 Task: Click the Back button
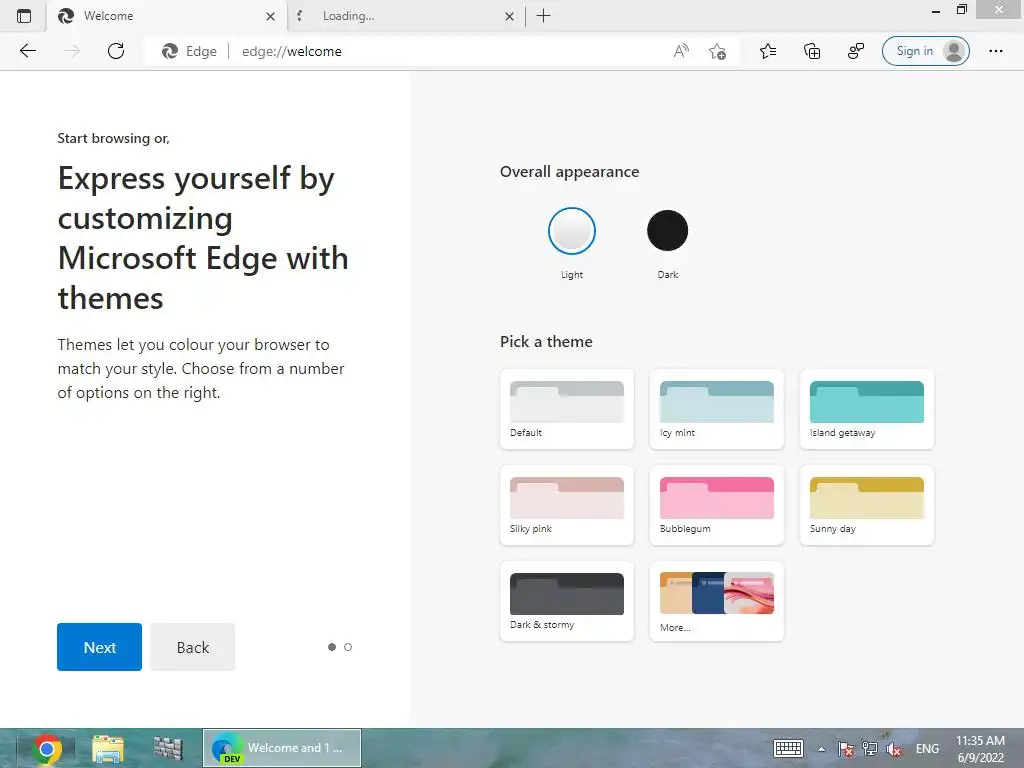pos(193,647)
